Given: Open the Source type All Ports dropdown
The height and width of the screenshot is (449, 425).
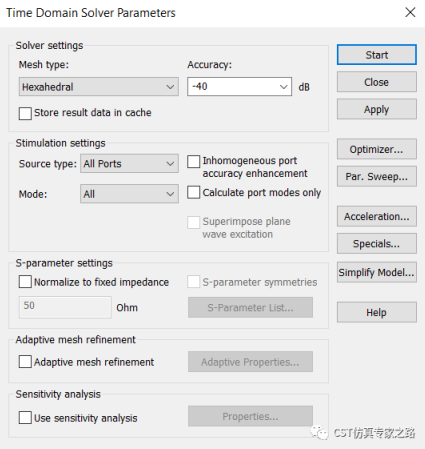Looking at the screenshot, I should coord(129,163).
